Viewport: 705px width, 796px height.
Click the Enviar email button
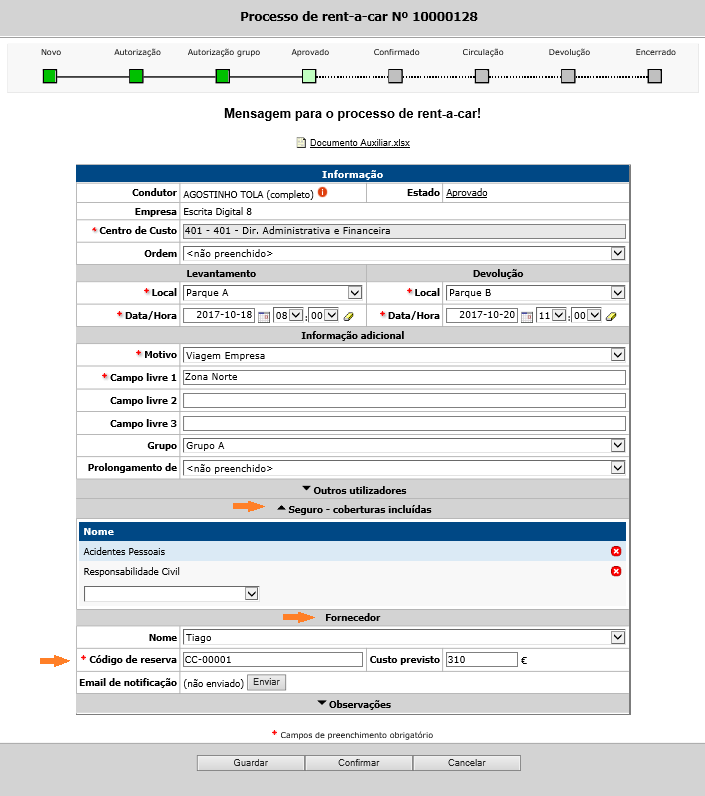pyautogui.click(x=266, y=682)
